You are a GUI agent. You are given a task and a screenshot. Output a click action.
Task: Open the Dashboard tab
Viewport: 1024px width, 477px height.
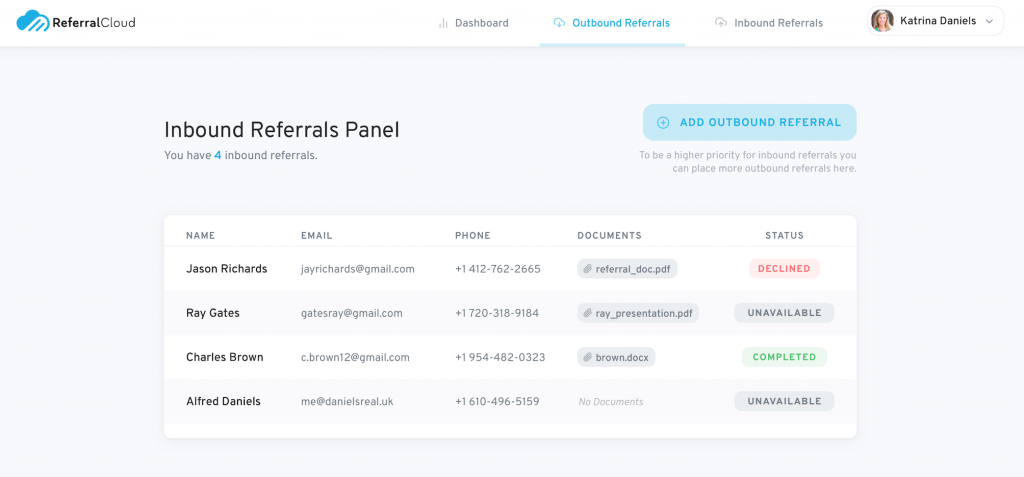[x=473, y=23]
